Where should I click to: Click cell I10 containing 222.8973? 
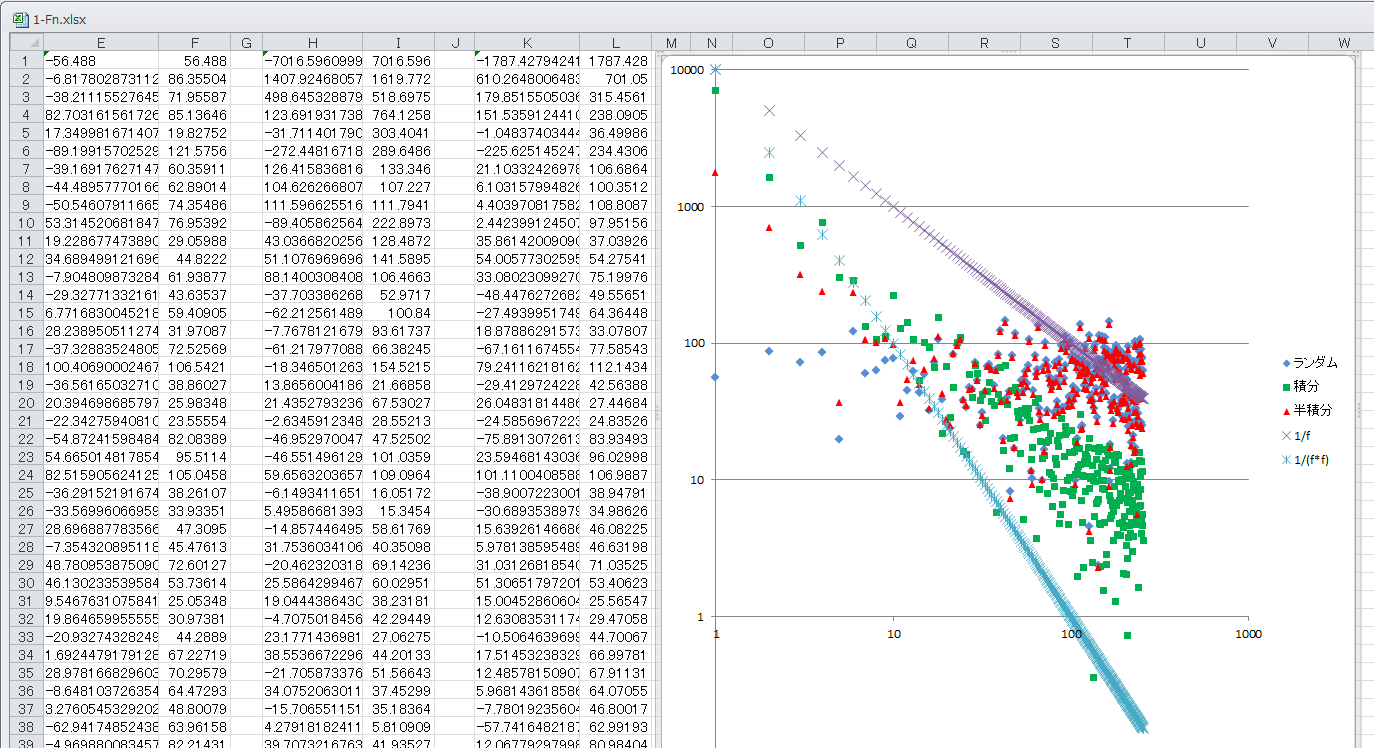click(400, 222)
